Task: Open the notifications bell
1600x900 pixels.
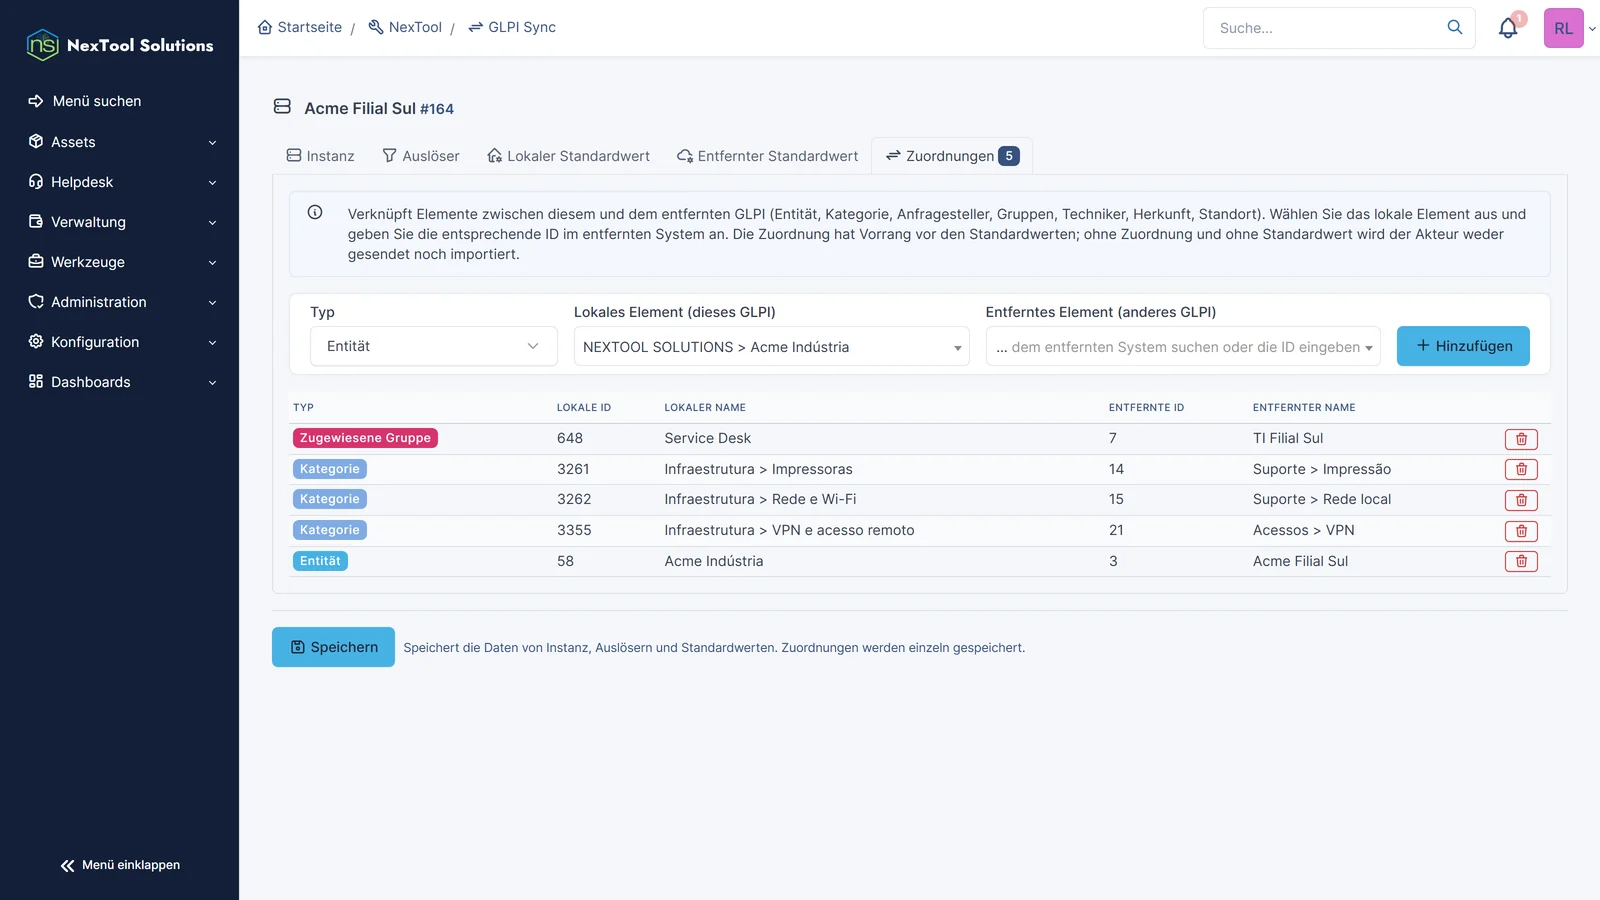Action: click(1508, 28)
